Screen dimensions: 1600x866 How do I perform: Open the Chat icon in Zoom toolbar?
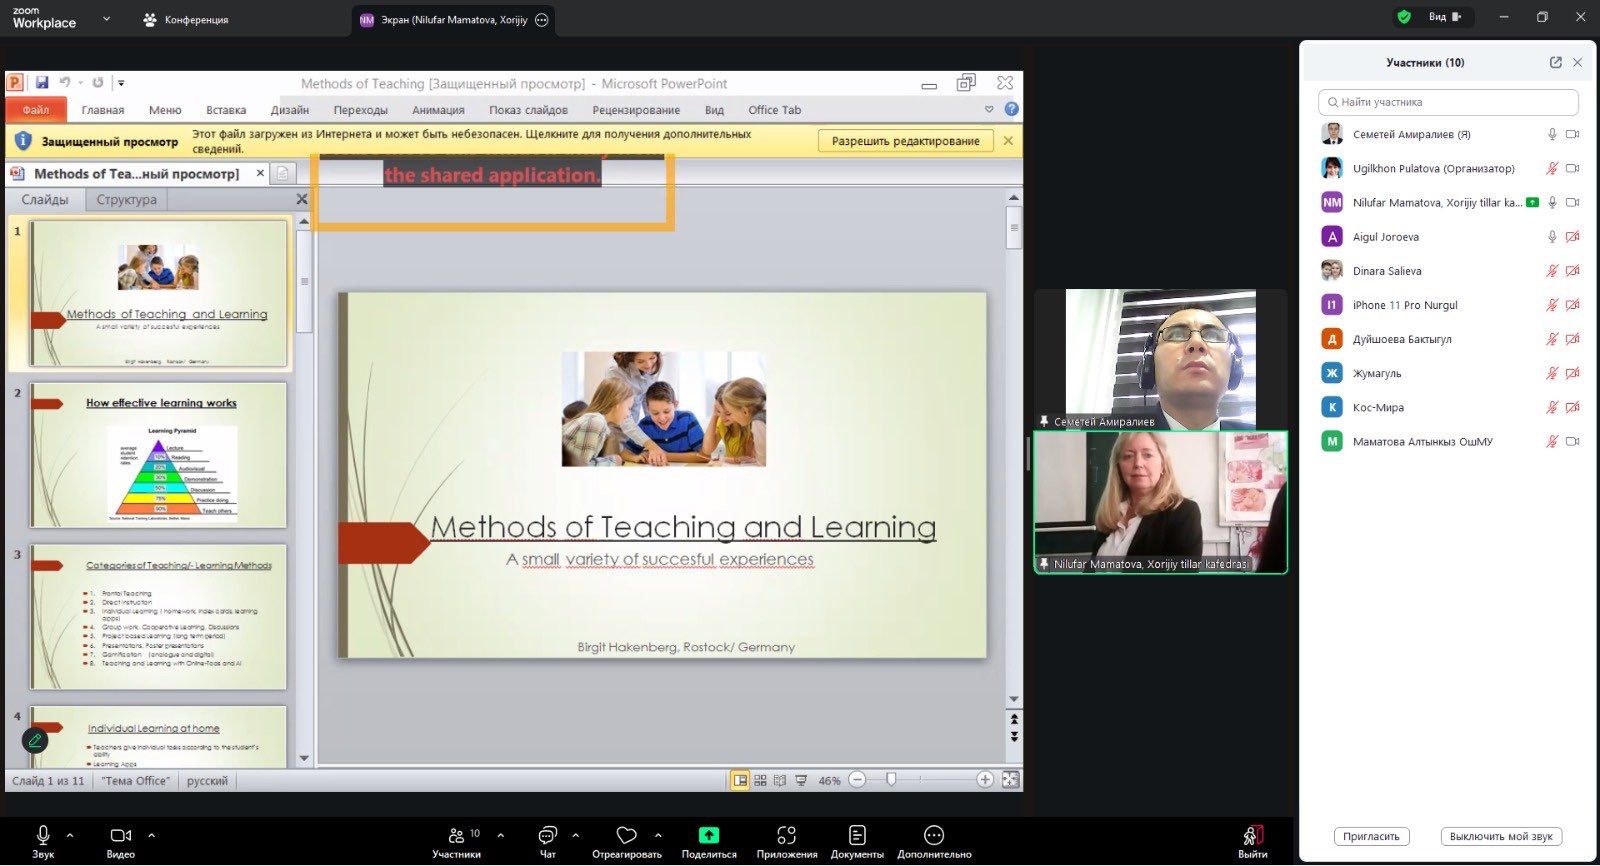pos(547,836)
